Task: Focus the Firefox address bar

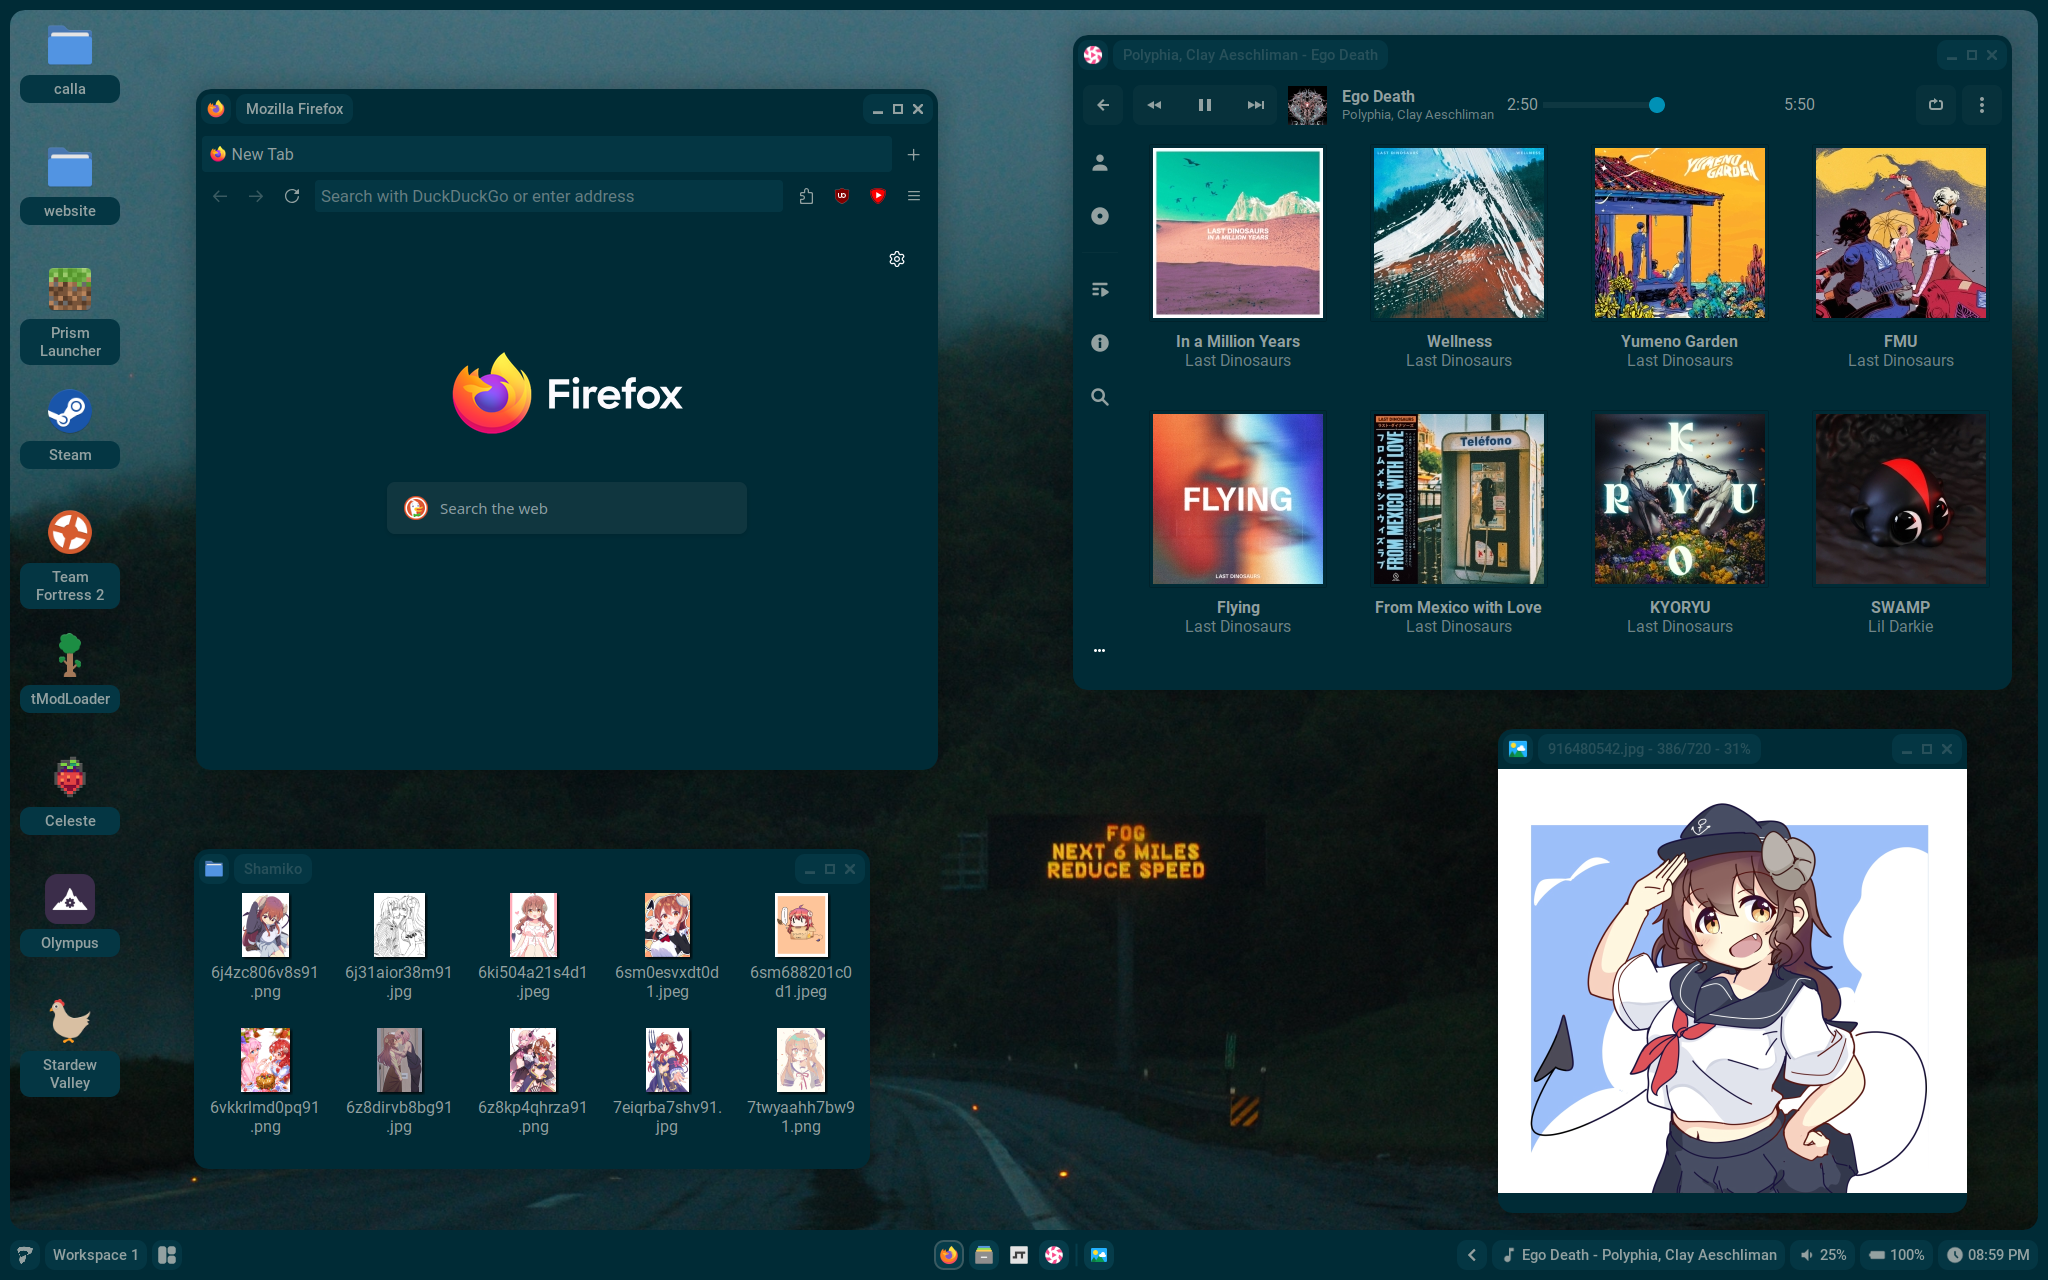Action: coord(549,196)
